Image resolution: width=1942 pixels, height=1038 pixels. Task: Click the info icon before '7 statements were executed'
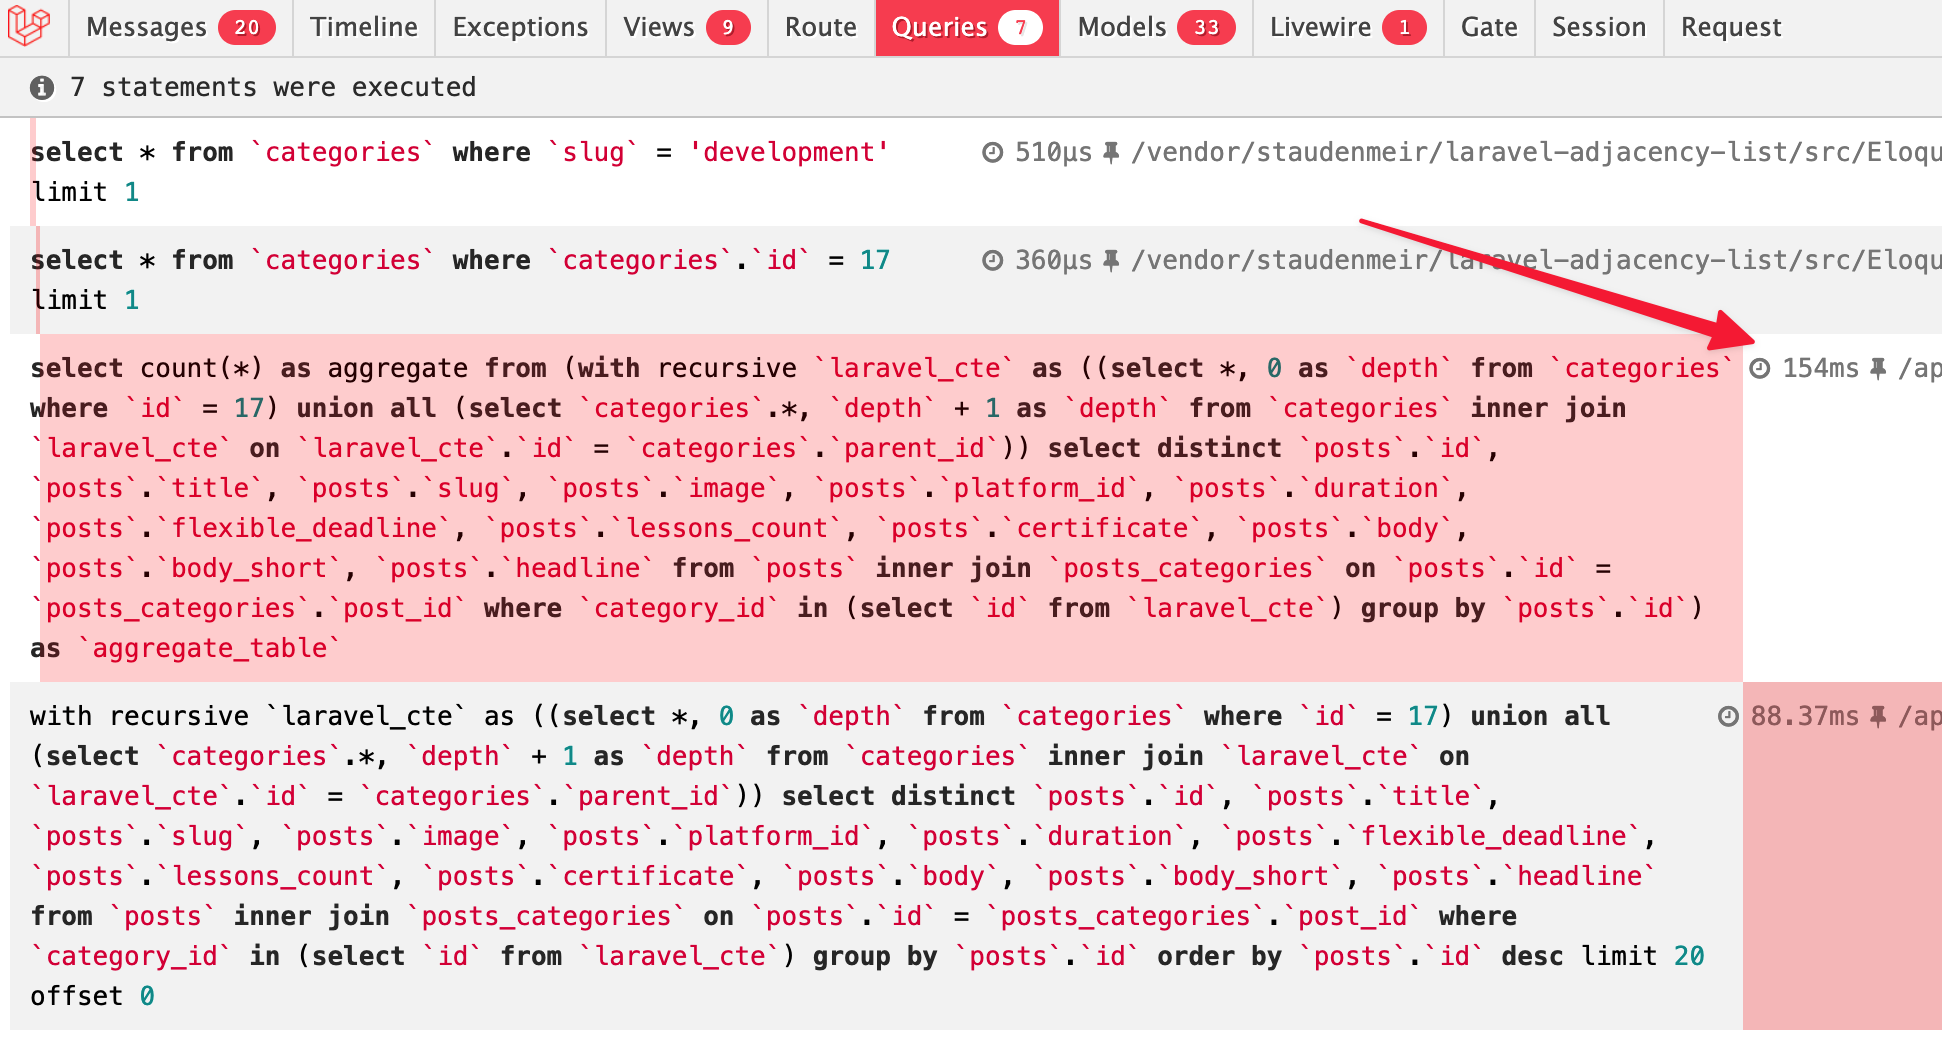[x=41, y=87]
